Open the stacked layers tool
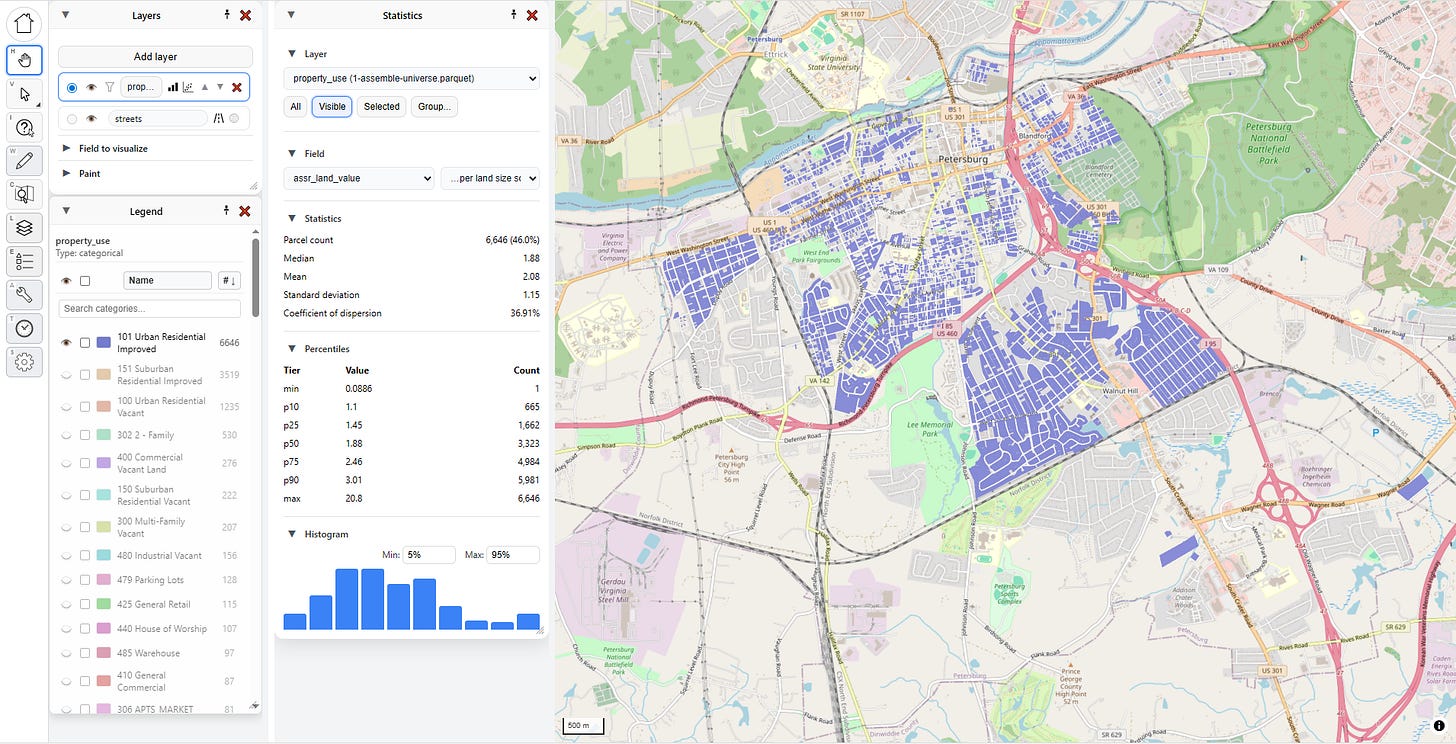Viewport: 1456px width, 744px height. [x=24, y=228]
